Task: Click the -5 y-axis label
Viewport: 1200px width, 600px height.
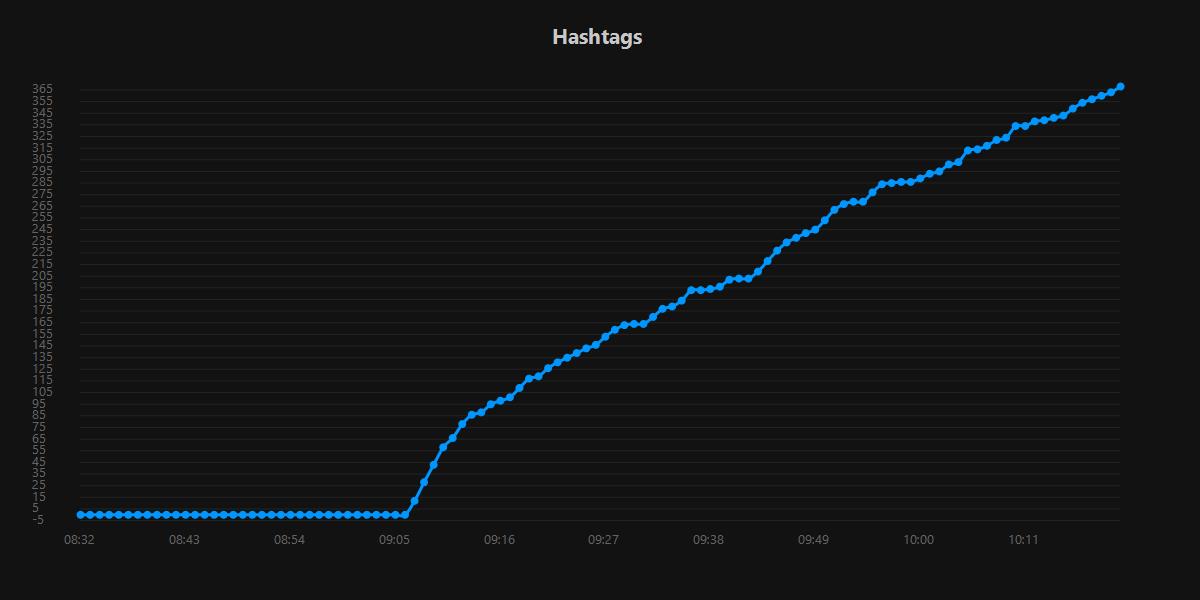Action: click(44, 520)
